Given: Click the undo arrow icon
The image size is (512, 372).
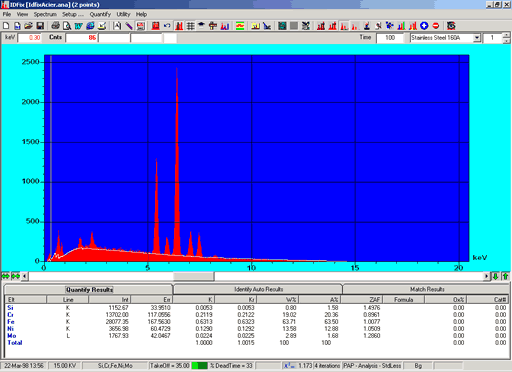Looking at the screenshot, I should 167,26.
